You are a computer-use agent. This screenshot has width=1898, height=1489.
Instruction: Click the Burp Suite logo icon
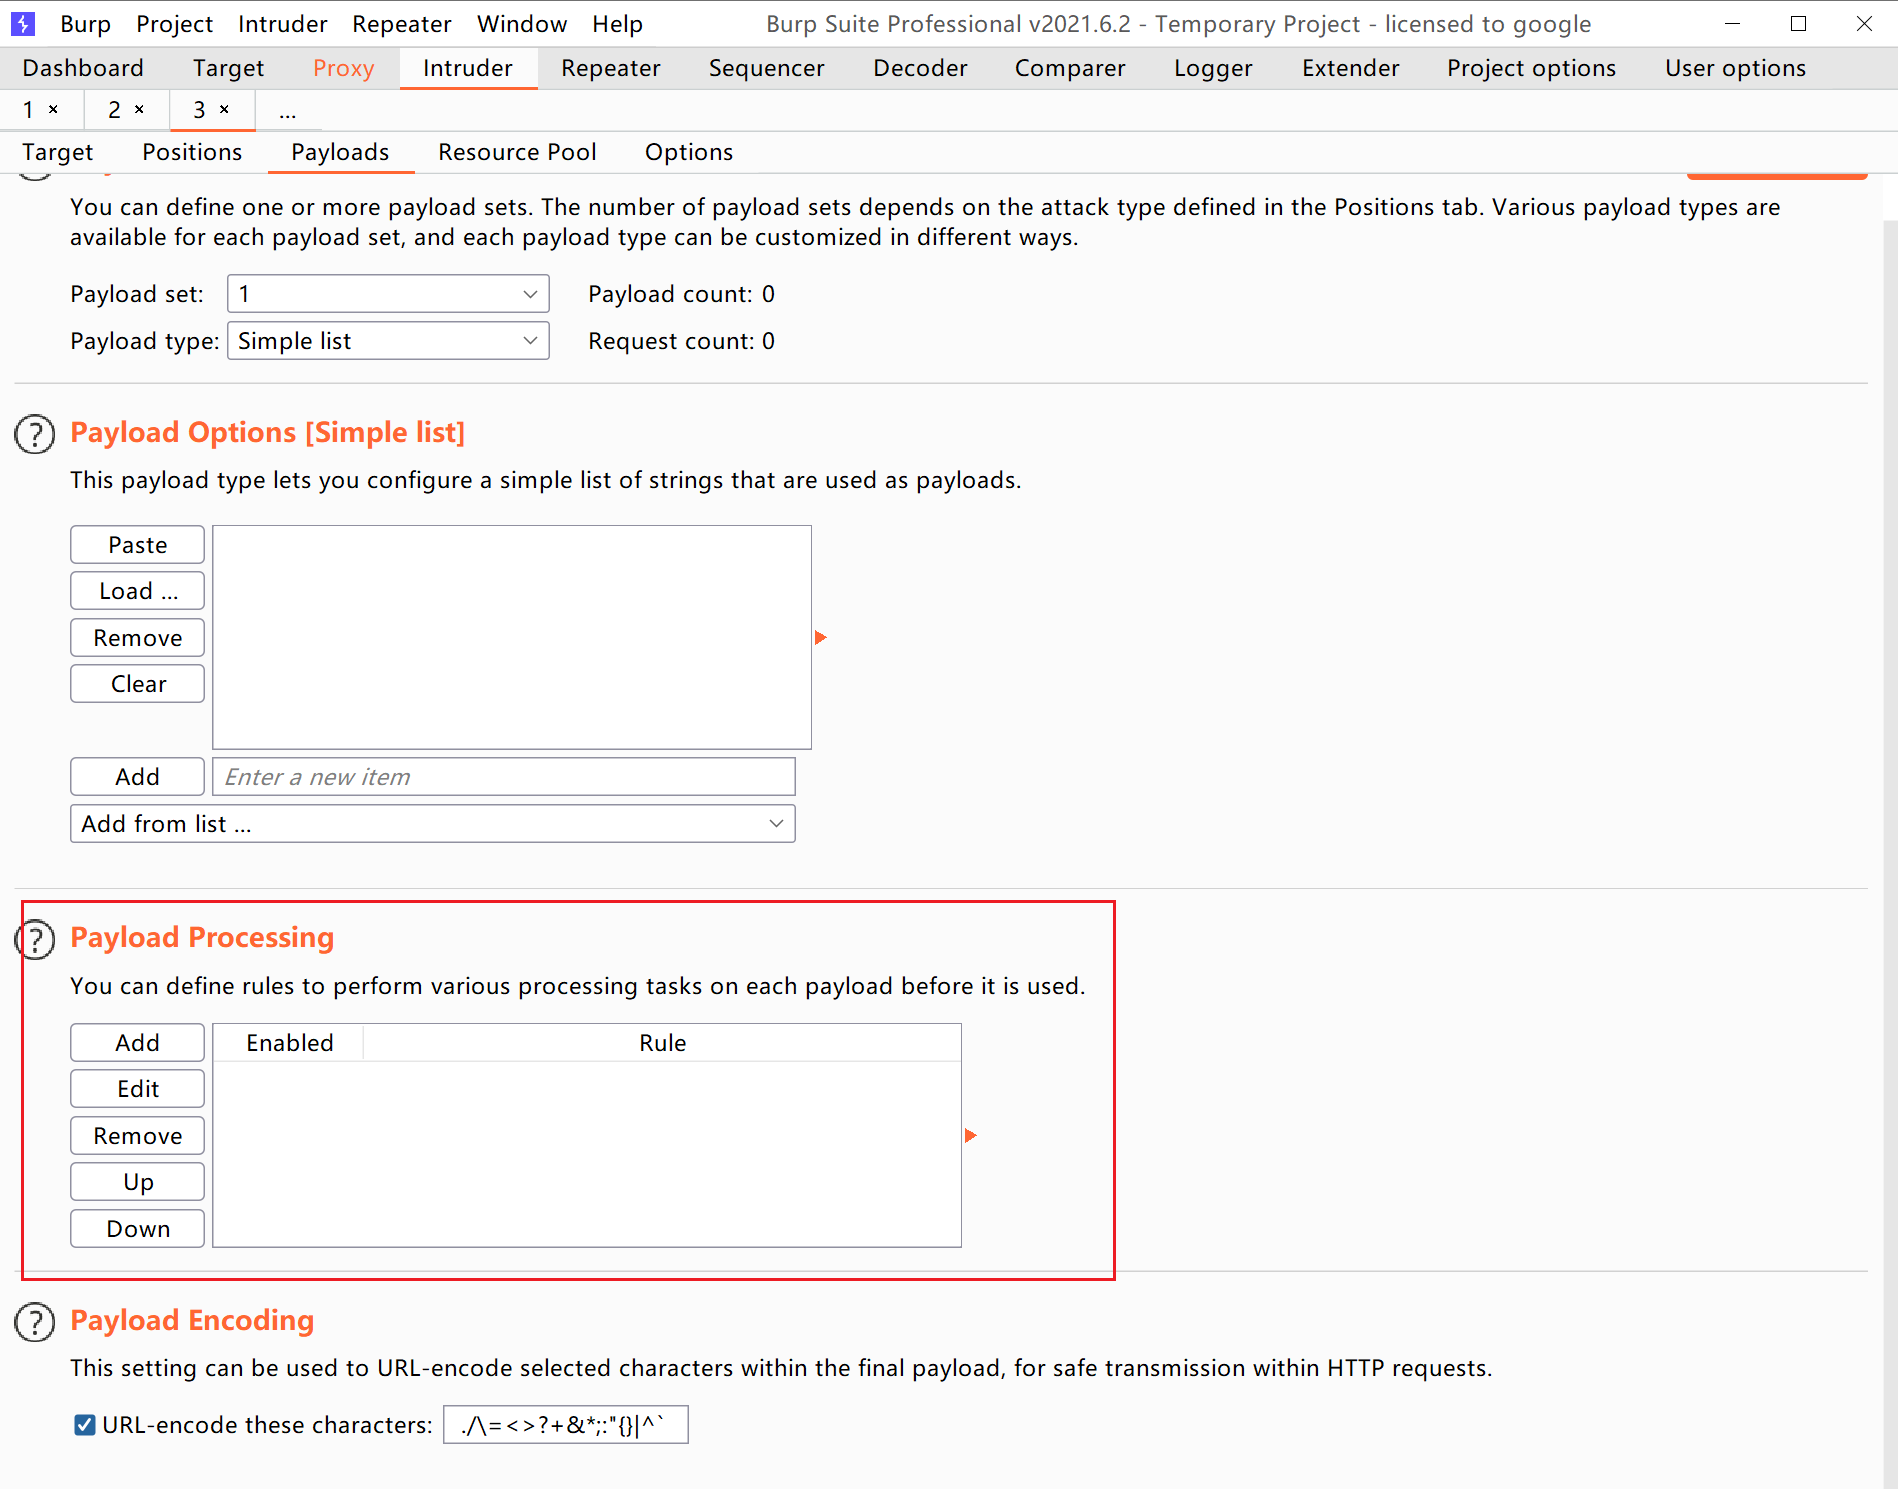point(22,23)
